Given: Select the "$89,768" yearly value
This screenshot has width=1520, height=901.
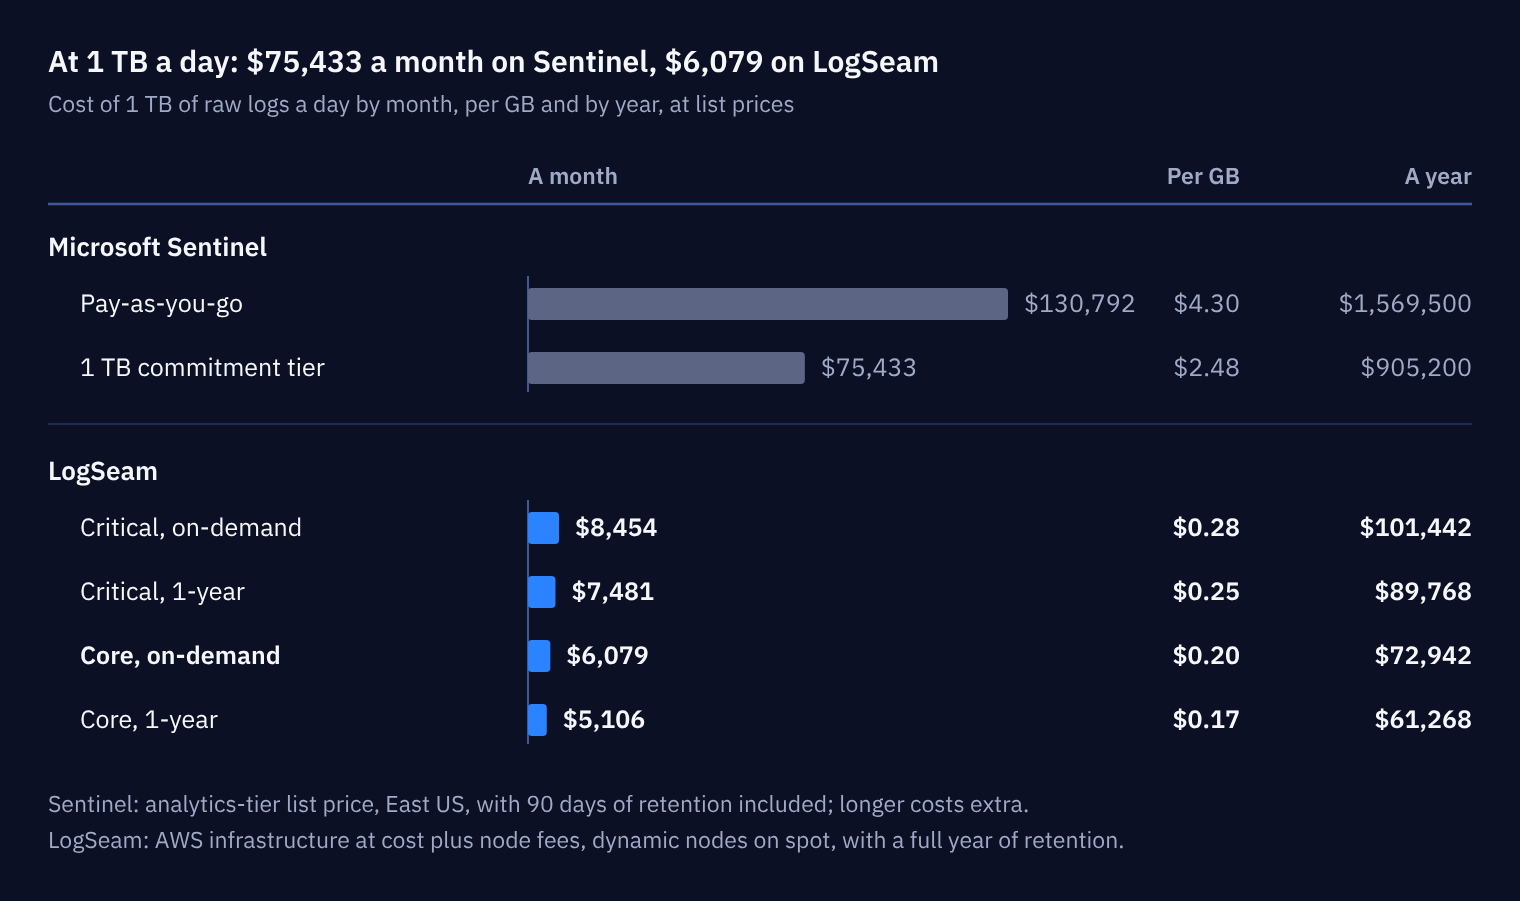Looking at the screenshot, I should pyautogui.click(x=1423, y=592).
